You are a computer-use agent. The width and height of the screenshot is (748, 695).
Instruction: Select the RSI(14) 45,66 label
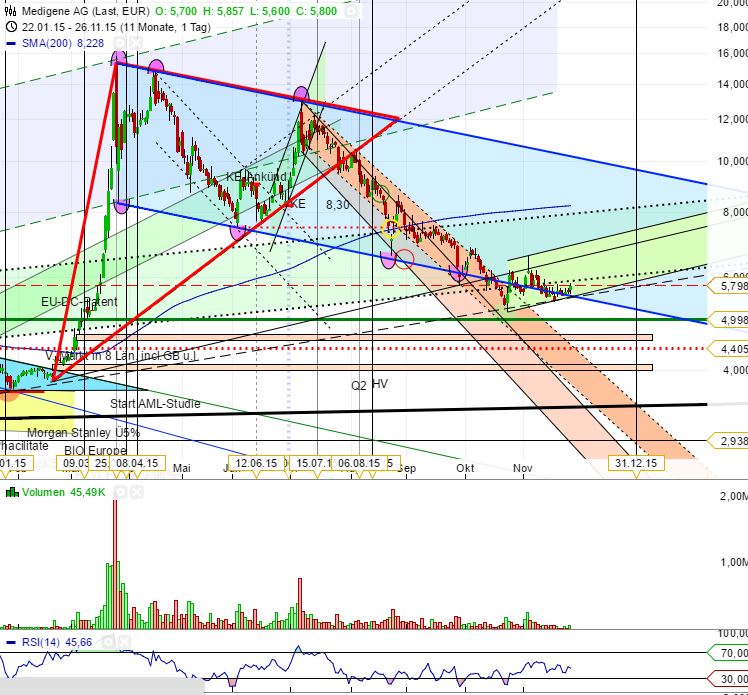click(x=57, y=643)
